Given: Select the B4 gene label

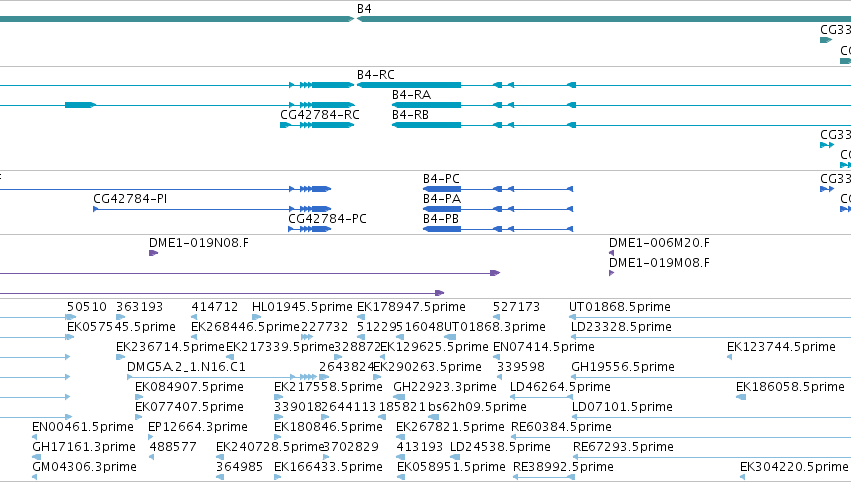Looking at the screenshot, I should tap(364, 9).
